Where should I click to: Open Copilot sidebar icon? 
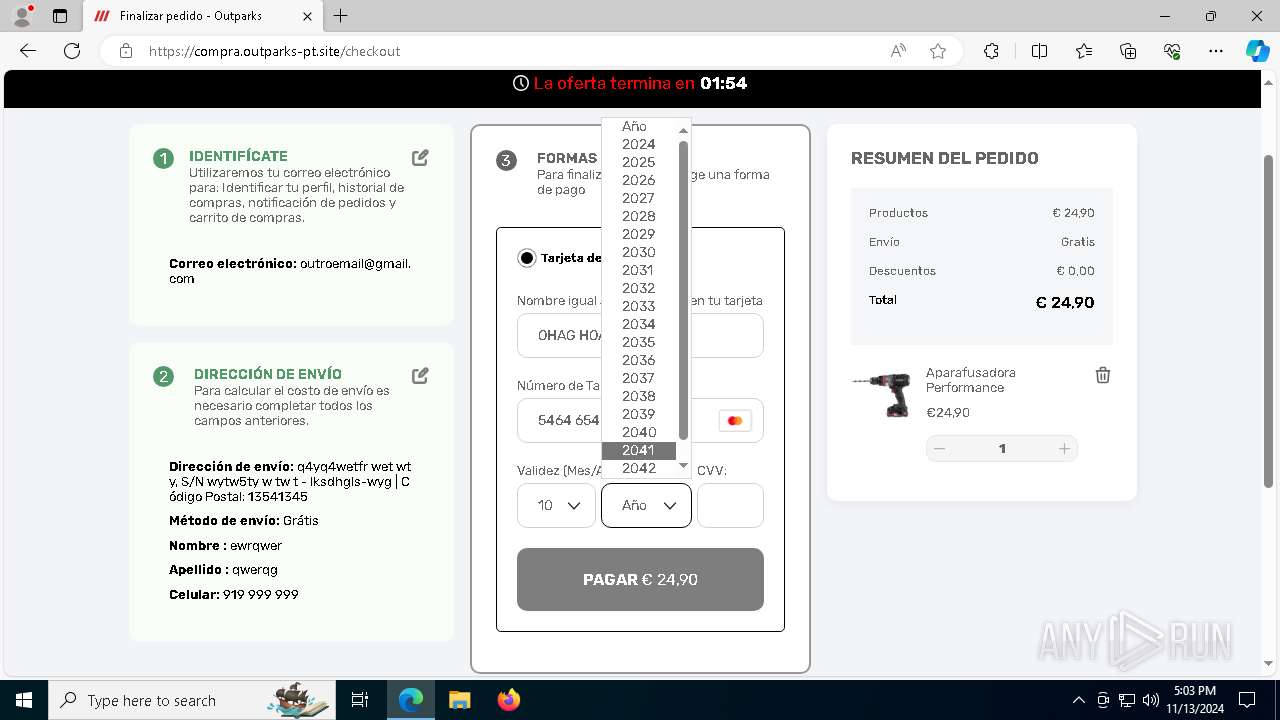(x=1257, y=51)
